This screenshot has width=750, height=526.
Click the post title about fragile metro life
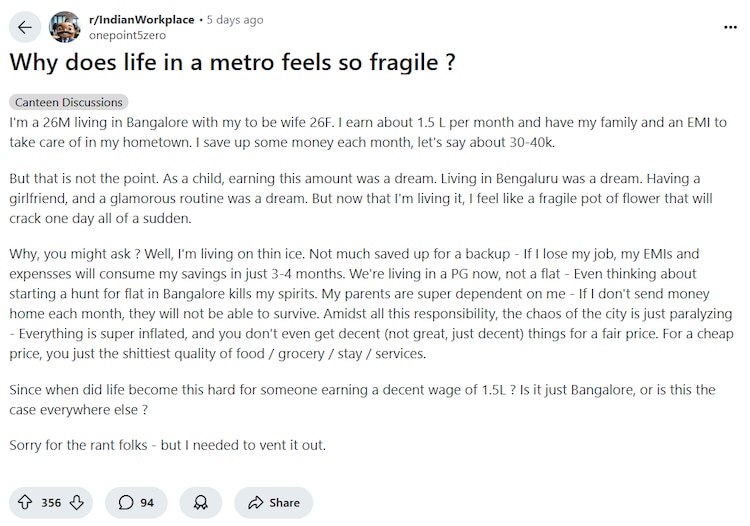click(x=233, y=63)
